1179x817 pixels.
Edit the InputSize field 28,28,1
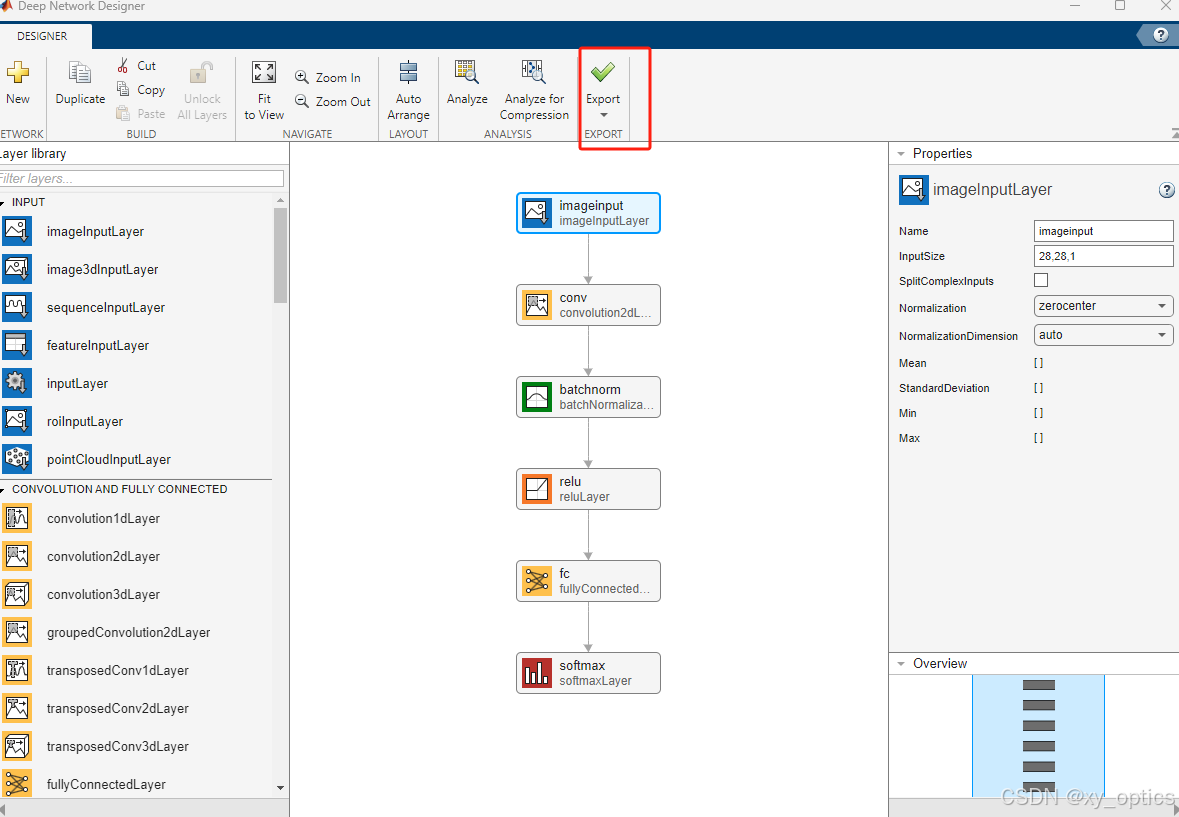click(x=1103, y=256)
